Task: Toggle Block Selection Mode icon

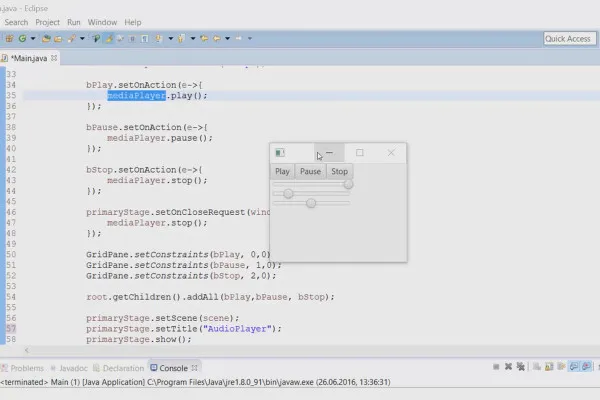Action: click(x=132, y=38)
